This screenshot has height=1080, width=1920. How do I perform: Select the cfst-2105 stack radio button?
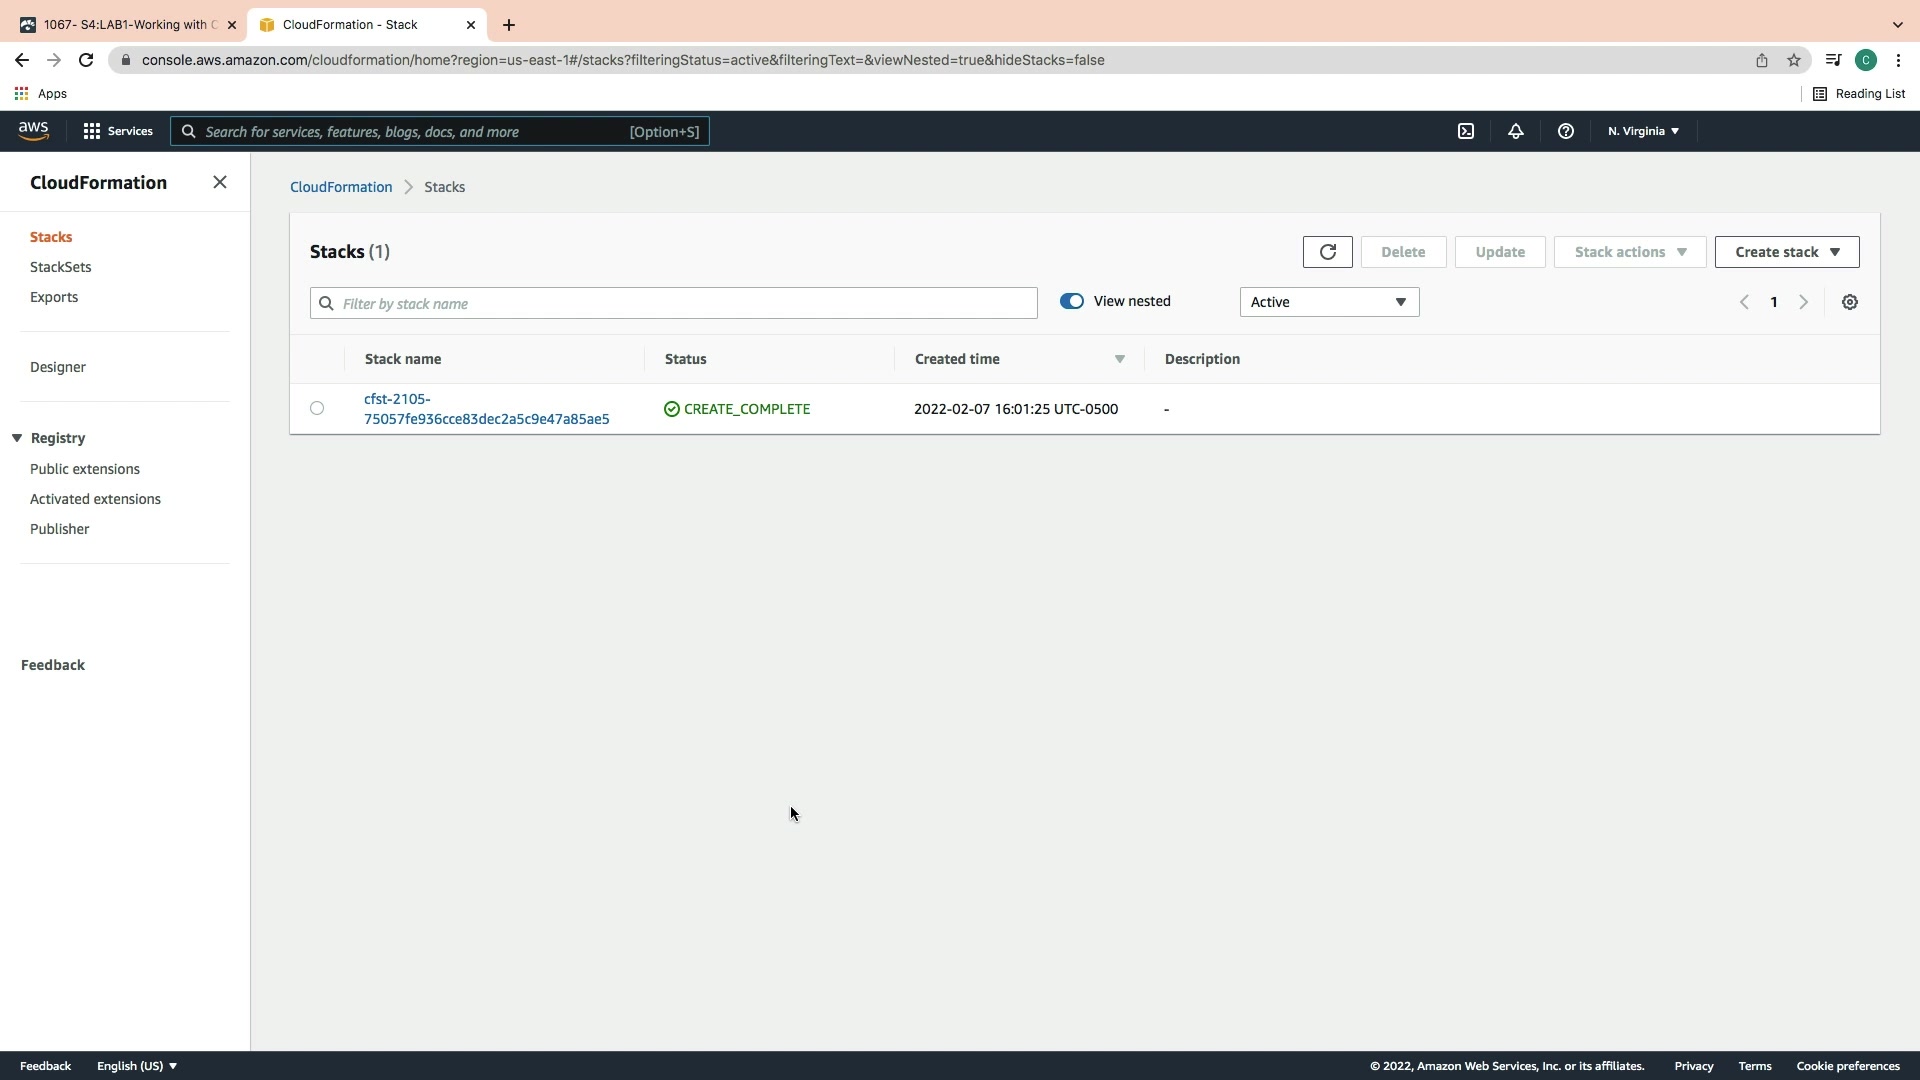click(317, 408)
